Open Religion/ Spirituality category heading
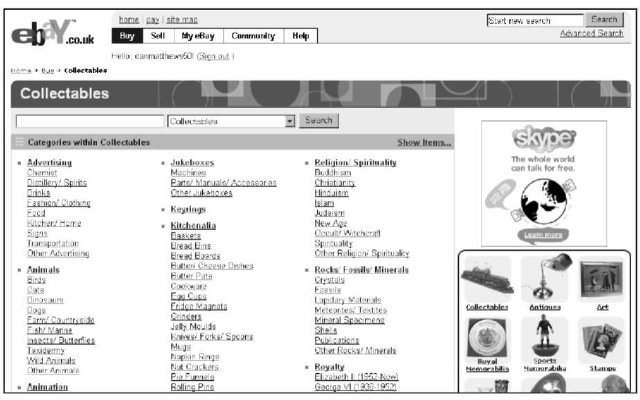 [x=356, y=162]
